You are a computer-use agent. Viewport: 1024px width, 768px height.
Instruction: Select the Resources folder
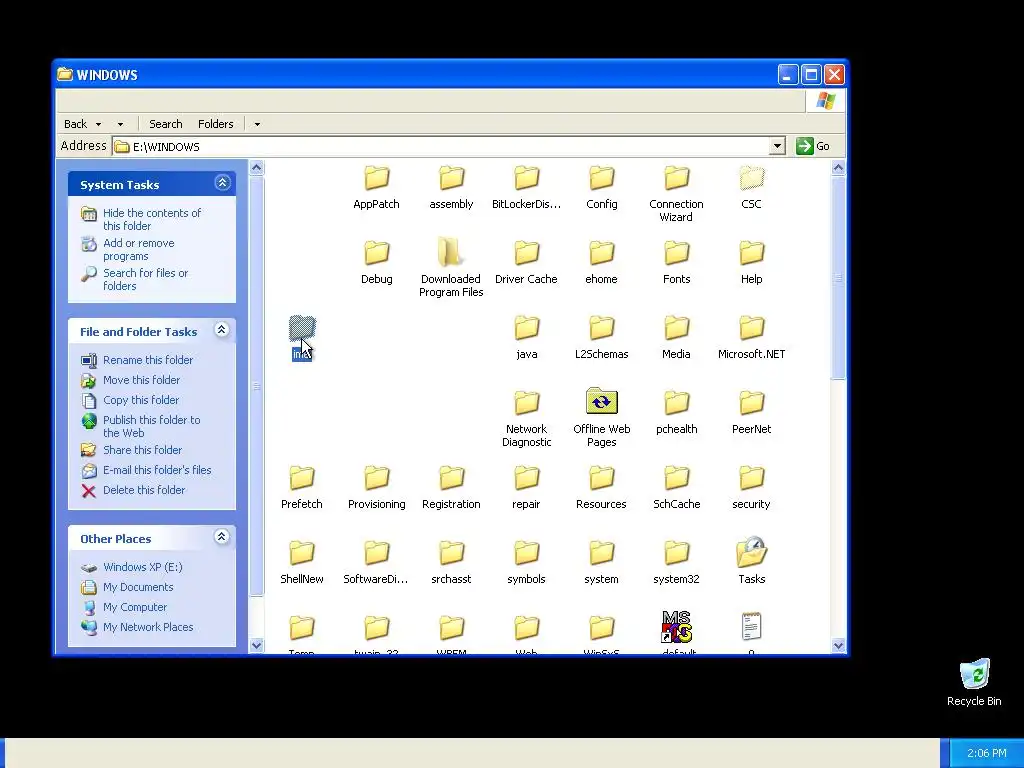coord(601,488)
